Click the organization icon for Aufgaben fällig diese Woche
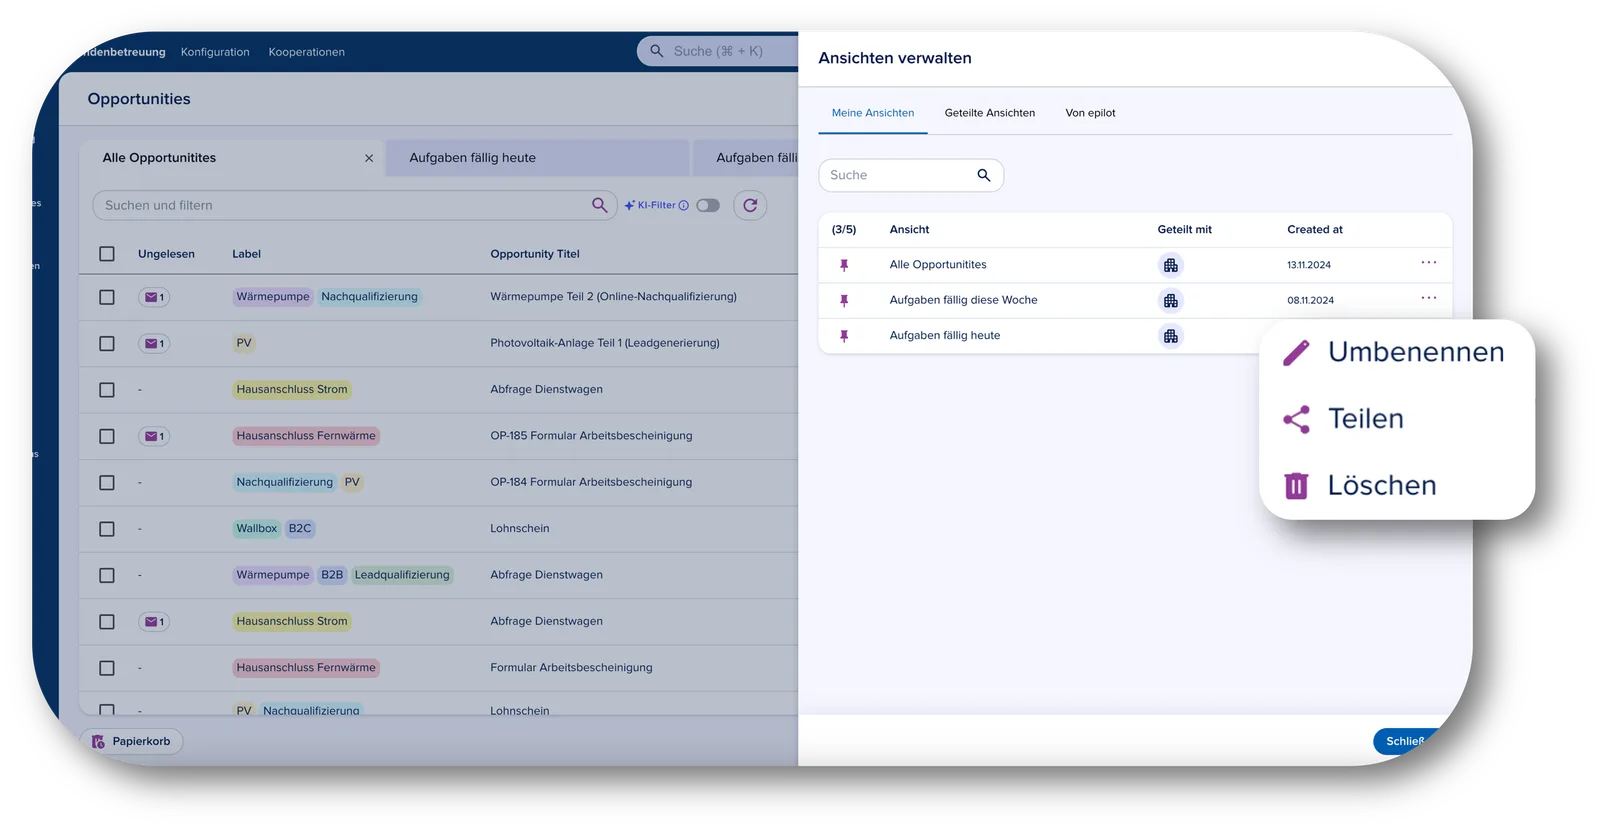Image resolution: width=1600 pixels, height=829 pixels. coord(1170,300)
